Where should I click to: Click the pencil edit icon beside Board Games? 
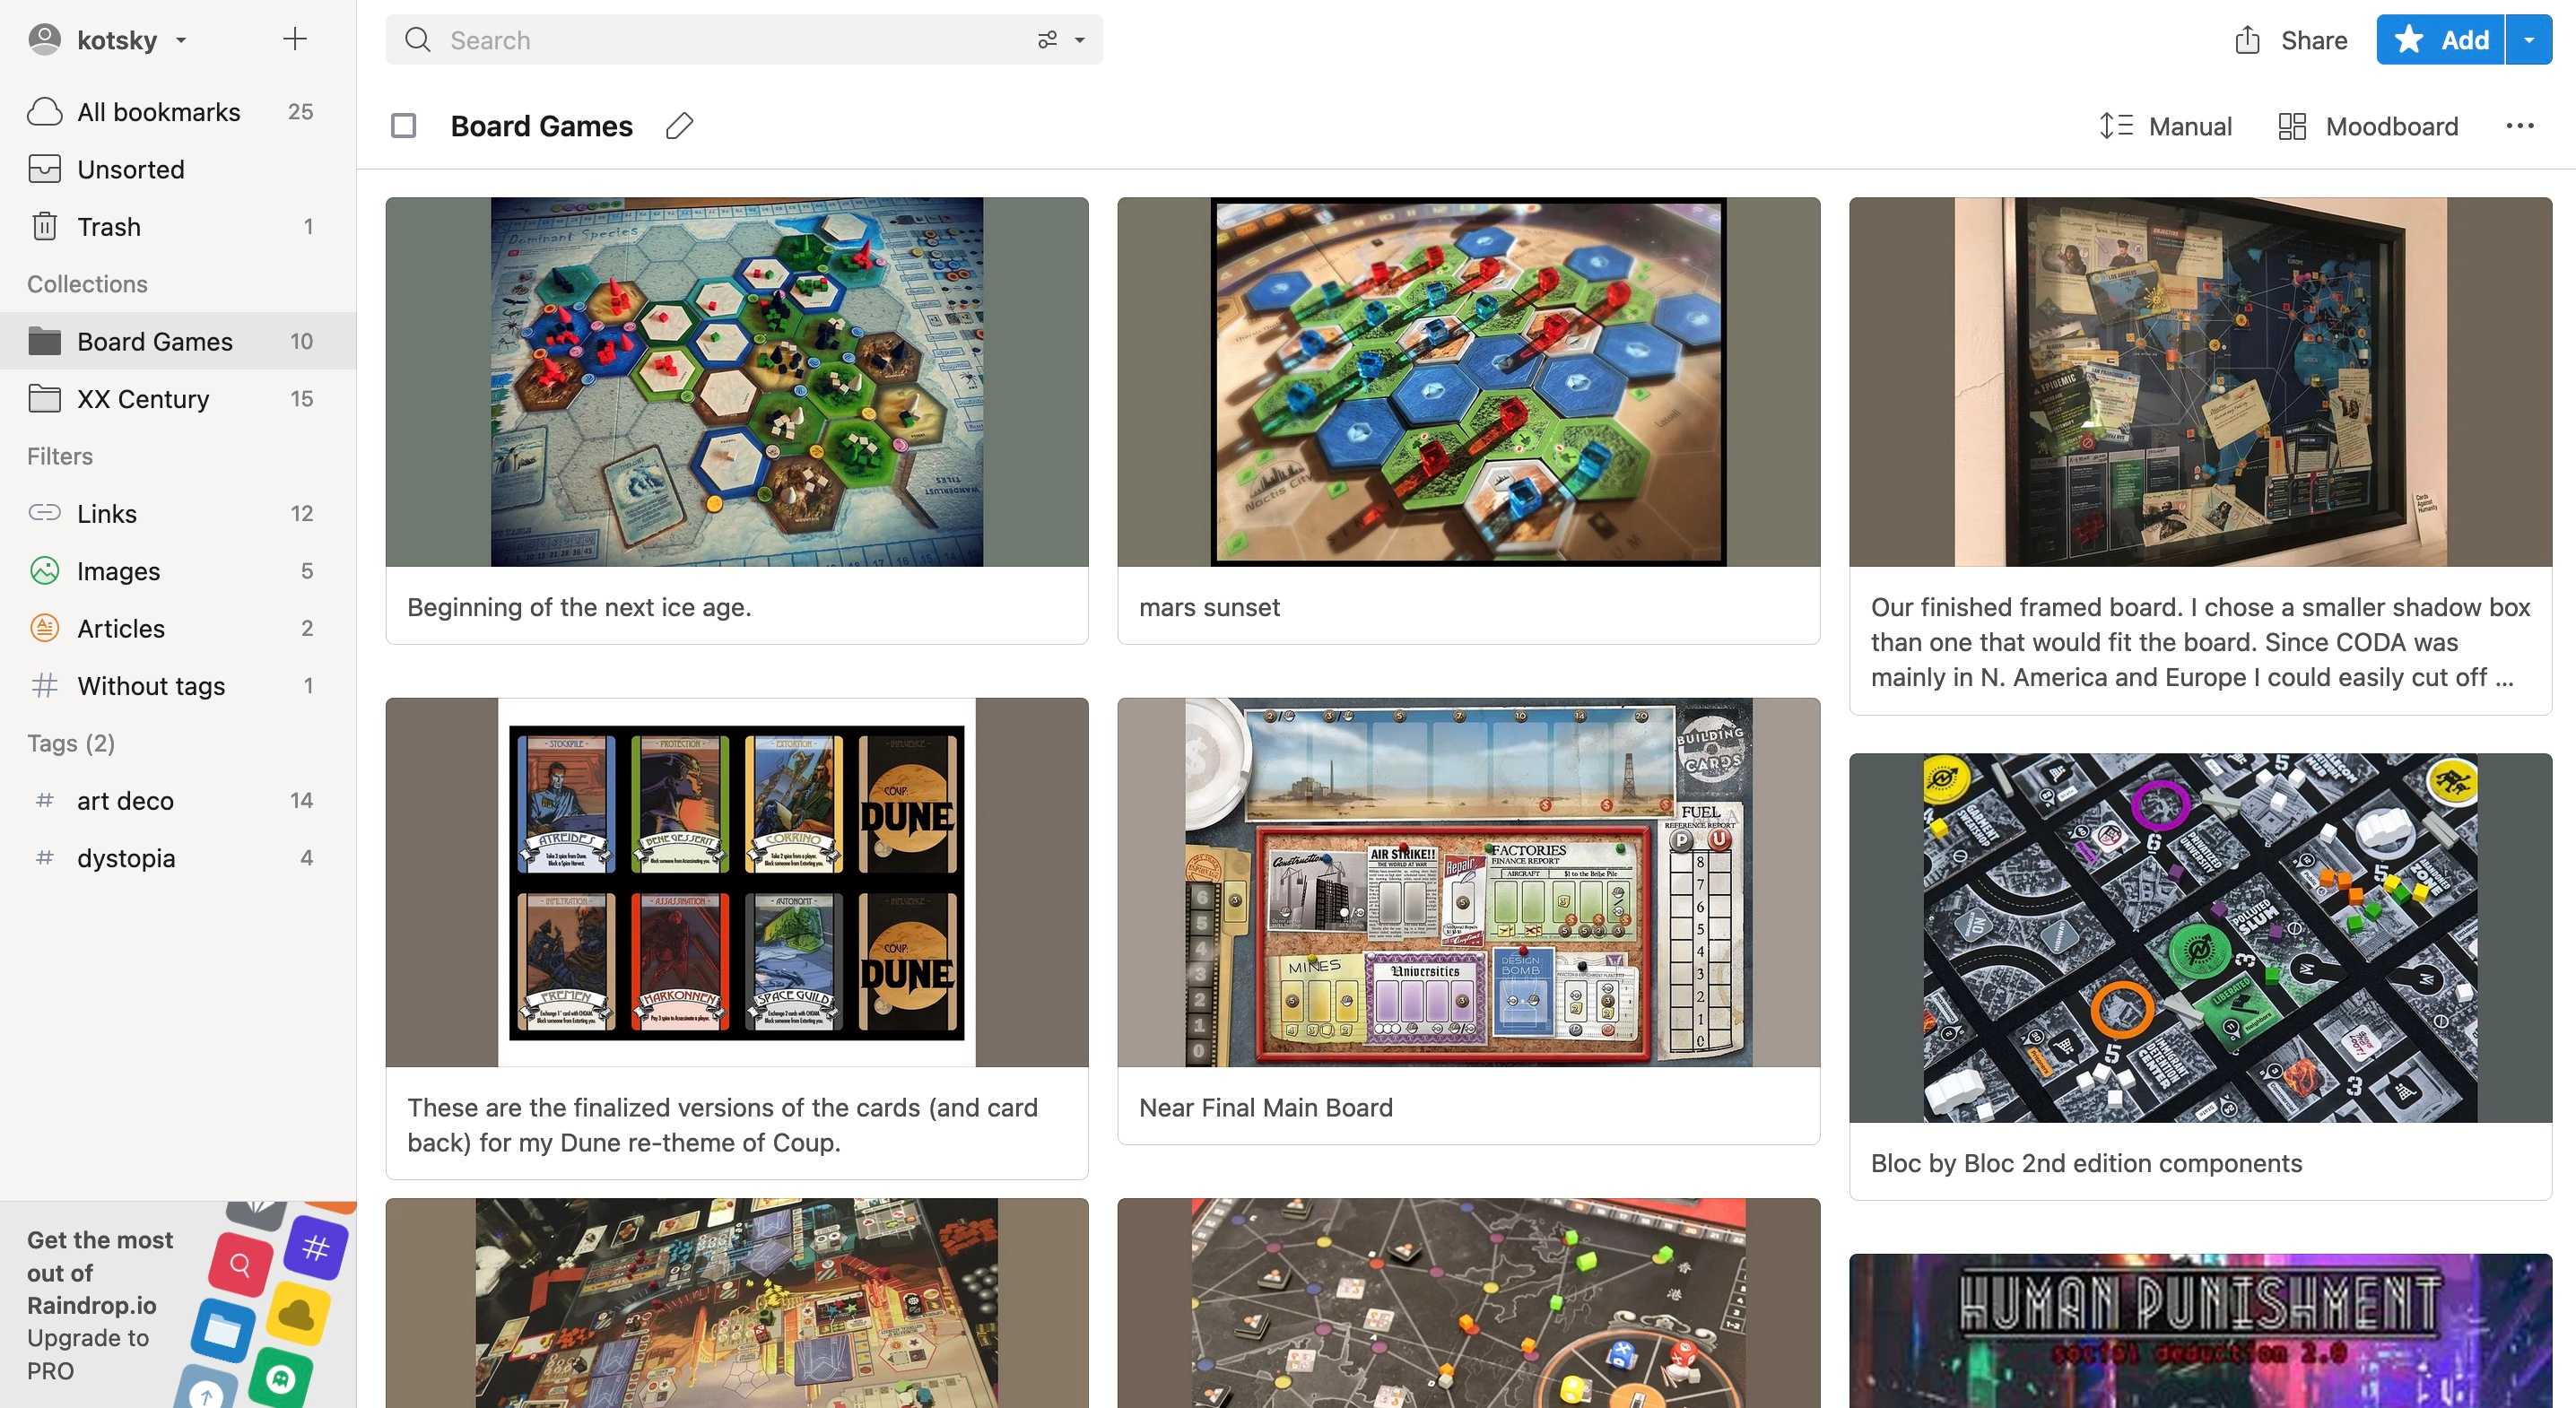(679, 126)
